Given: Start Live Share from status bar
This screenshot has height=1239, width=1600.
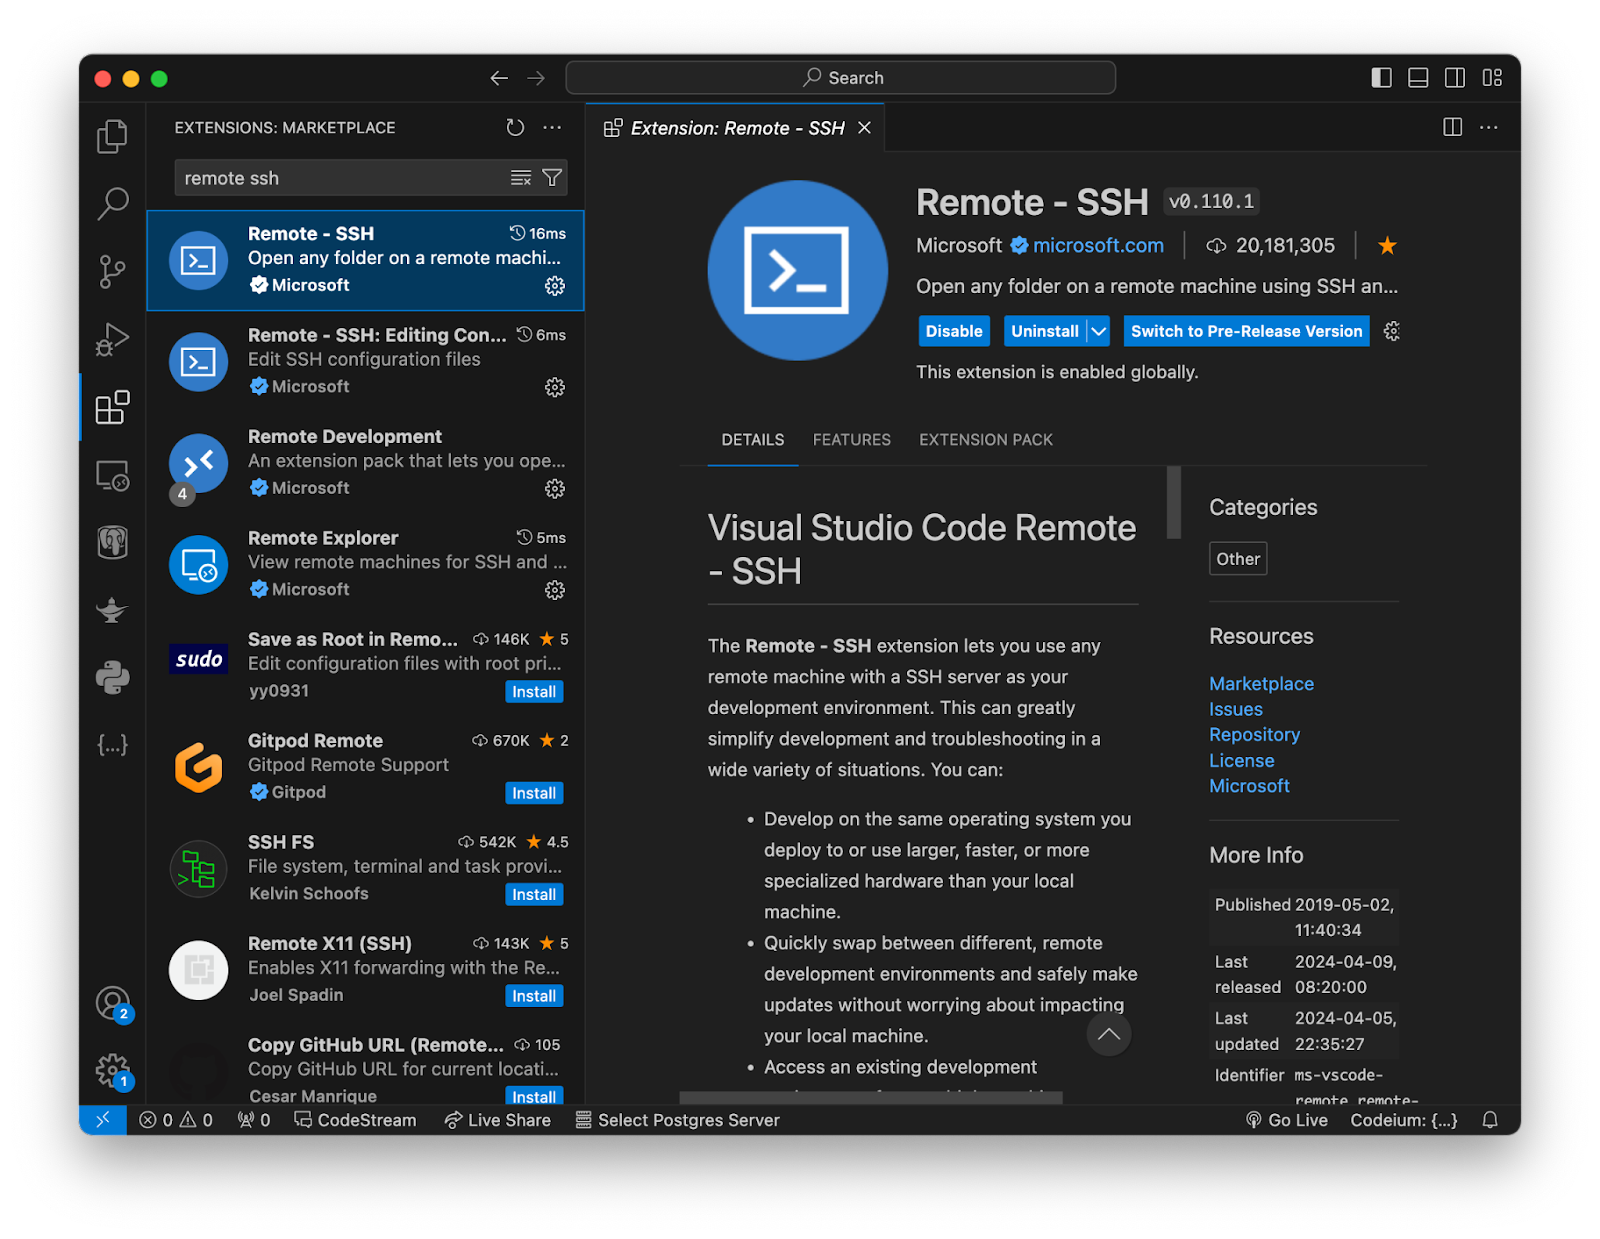Looking at the screenshot, I should click(x=498, y=1120).
